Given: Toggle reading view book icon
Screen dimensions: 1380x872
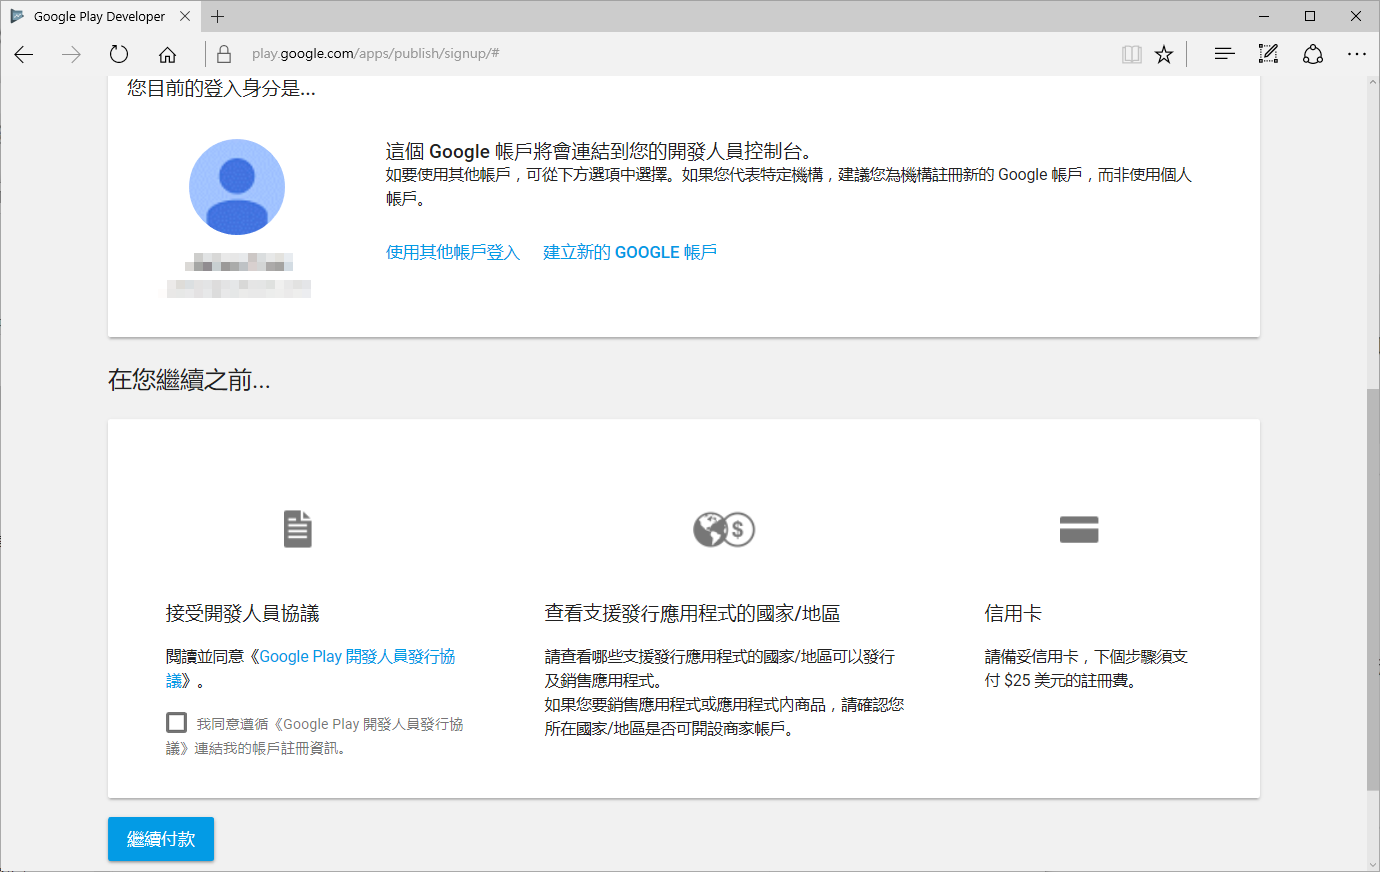Looking at the screenshot, I should (1131, 54).
